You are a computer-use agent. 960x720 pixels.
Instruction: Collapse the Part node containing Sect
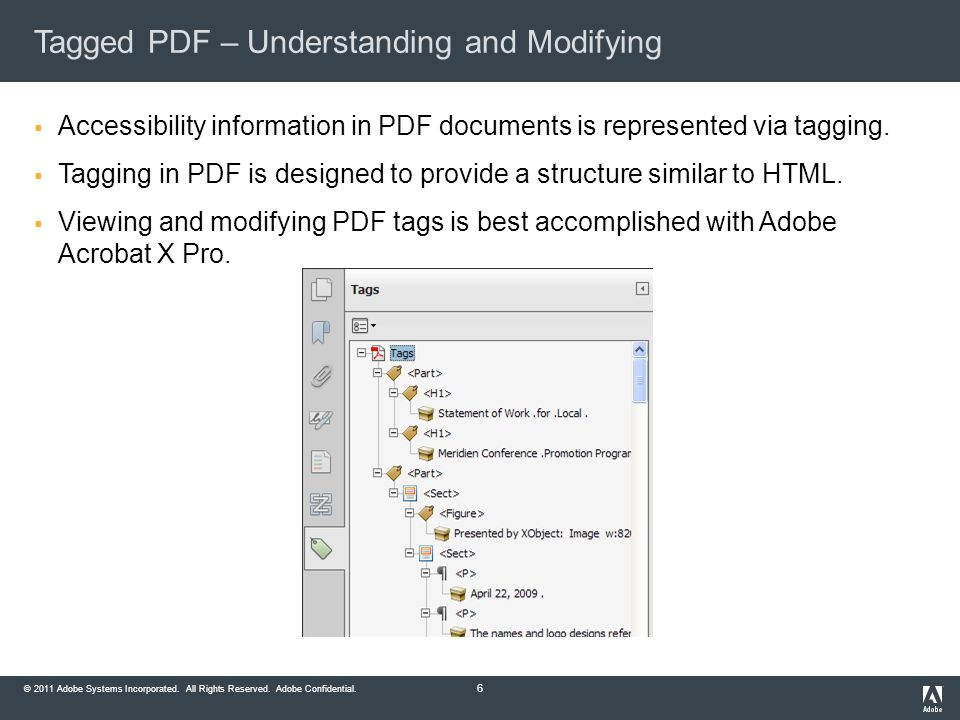[377, 473]
